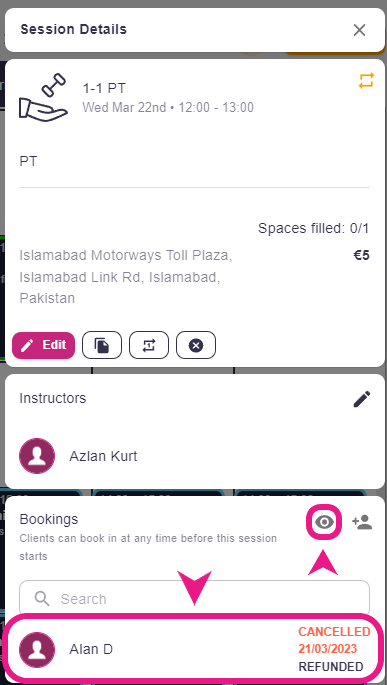Edit the 1-1 PT session

[x=44, y=345]
